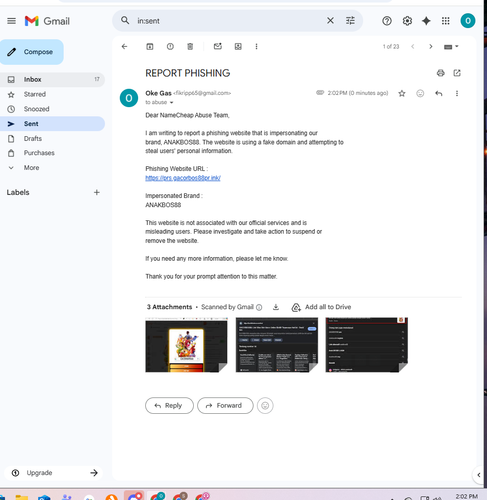Click the Labels heading
This screenshot has height=500, width=487.
click(x=18, y=192)
